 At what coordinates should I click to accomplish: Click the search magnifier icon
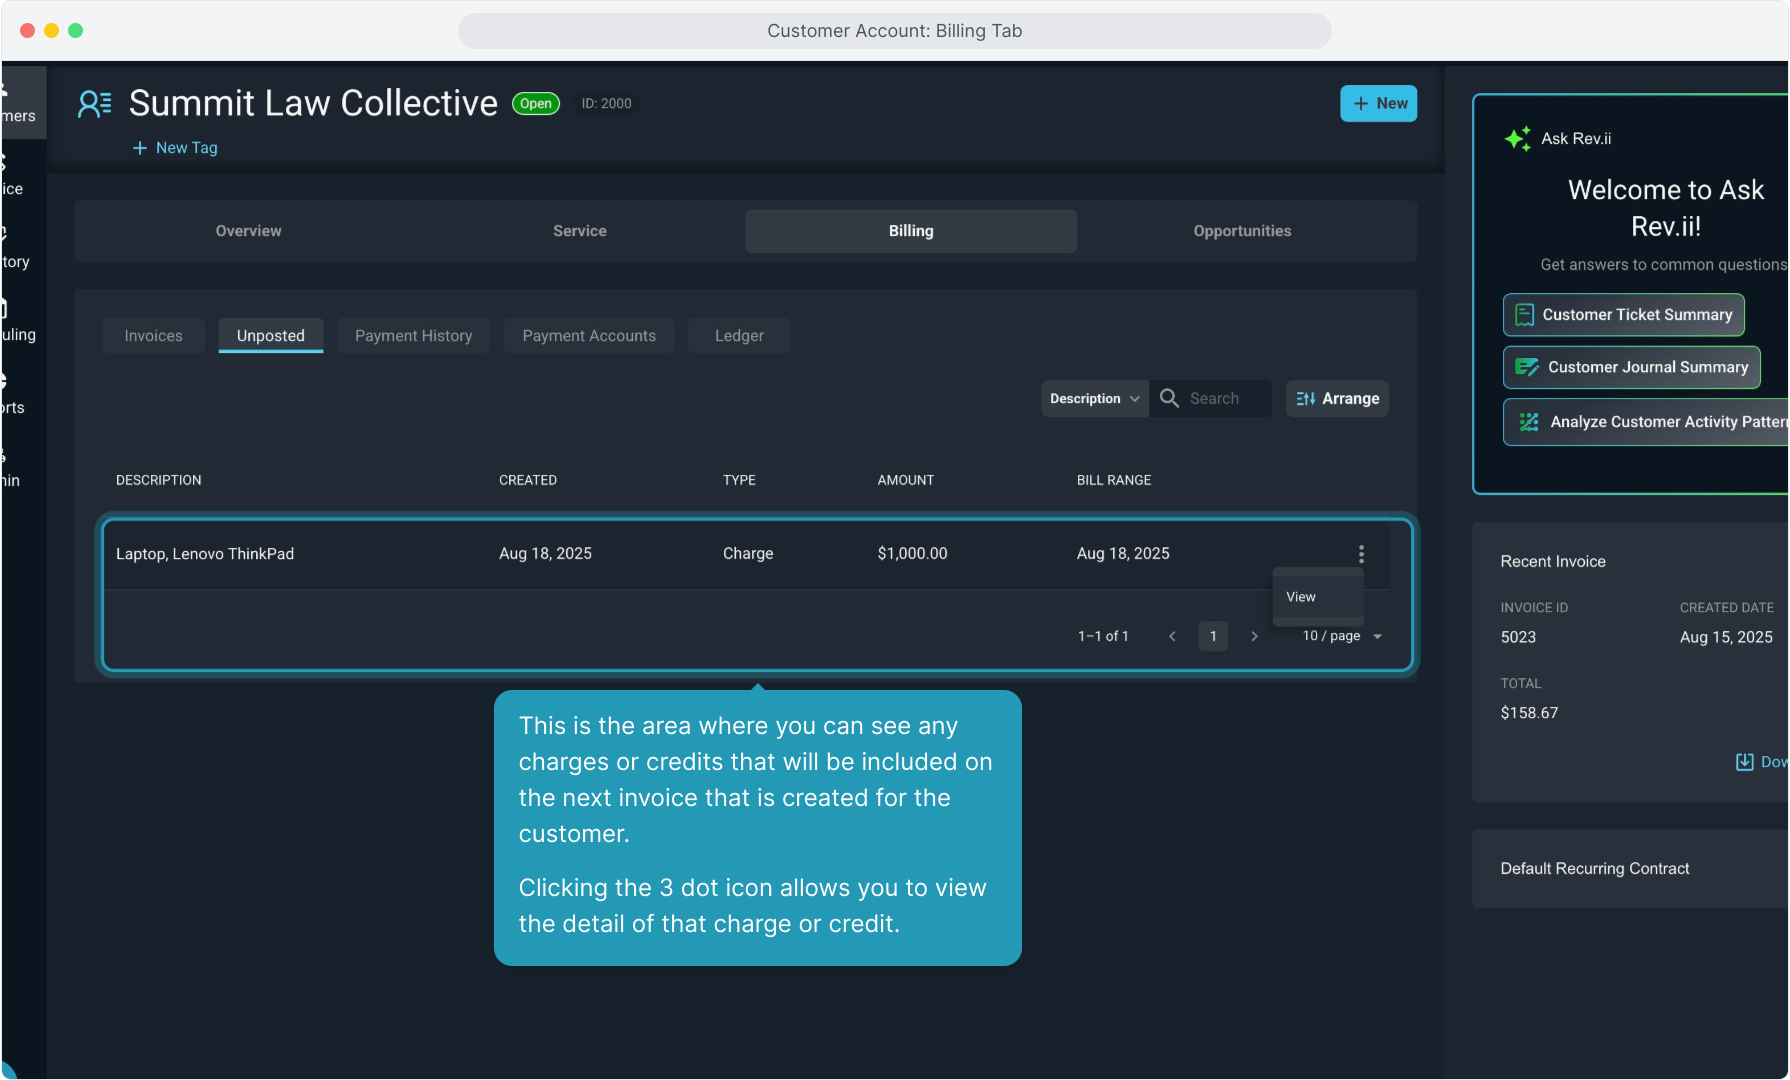coord(1168,398)
